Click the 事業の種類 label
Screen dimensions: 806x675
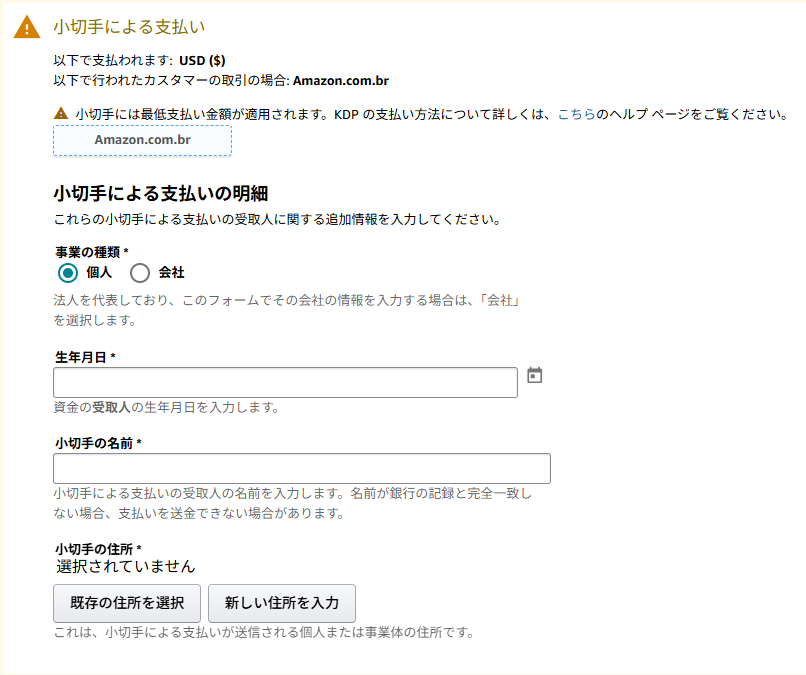[91, 252]
